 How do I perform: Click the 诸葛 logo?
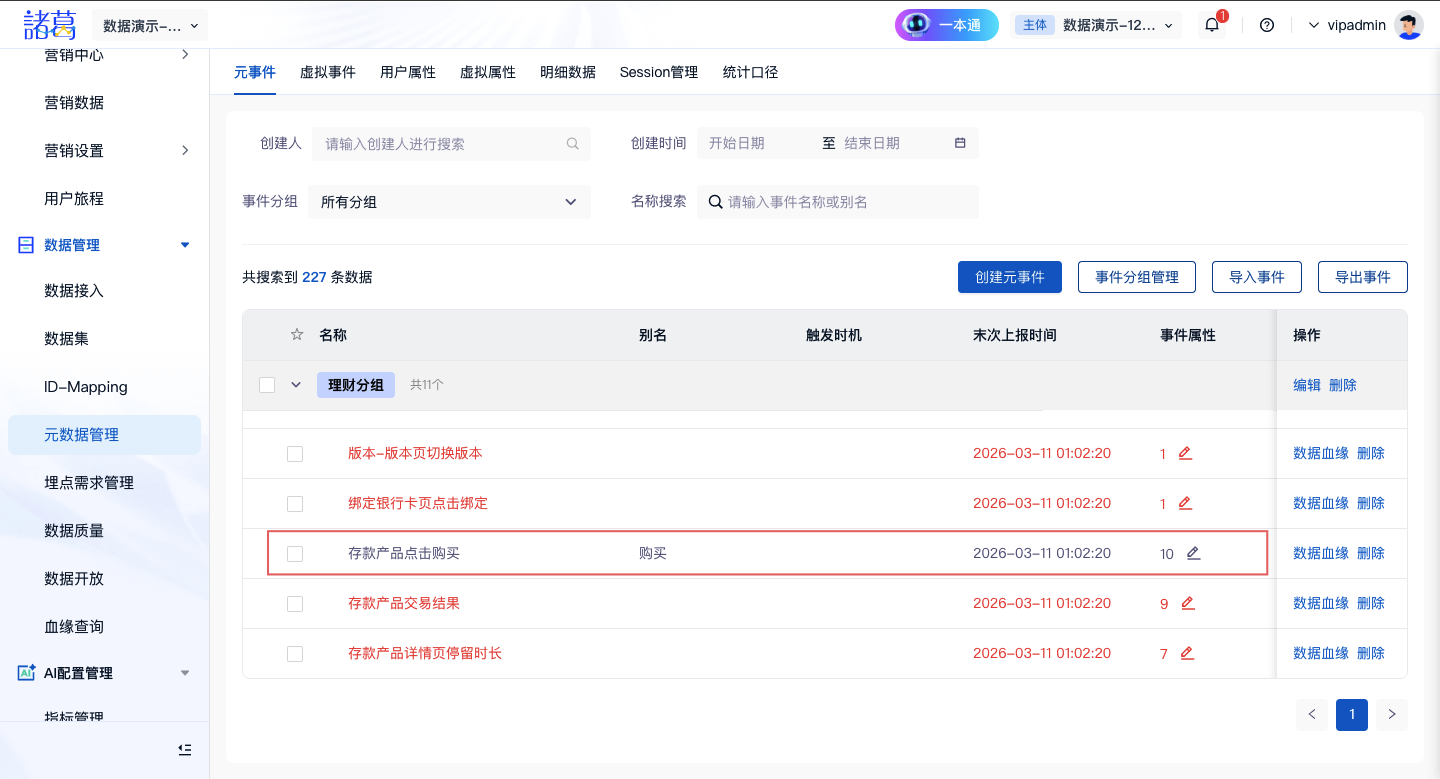(x=51, y=24)
